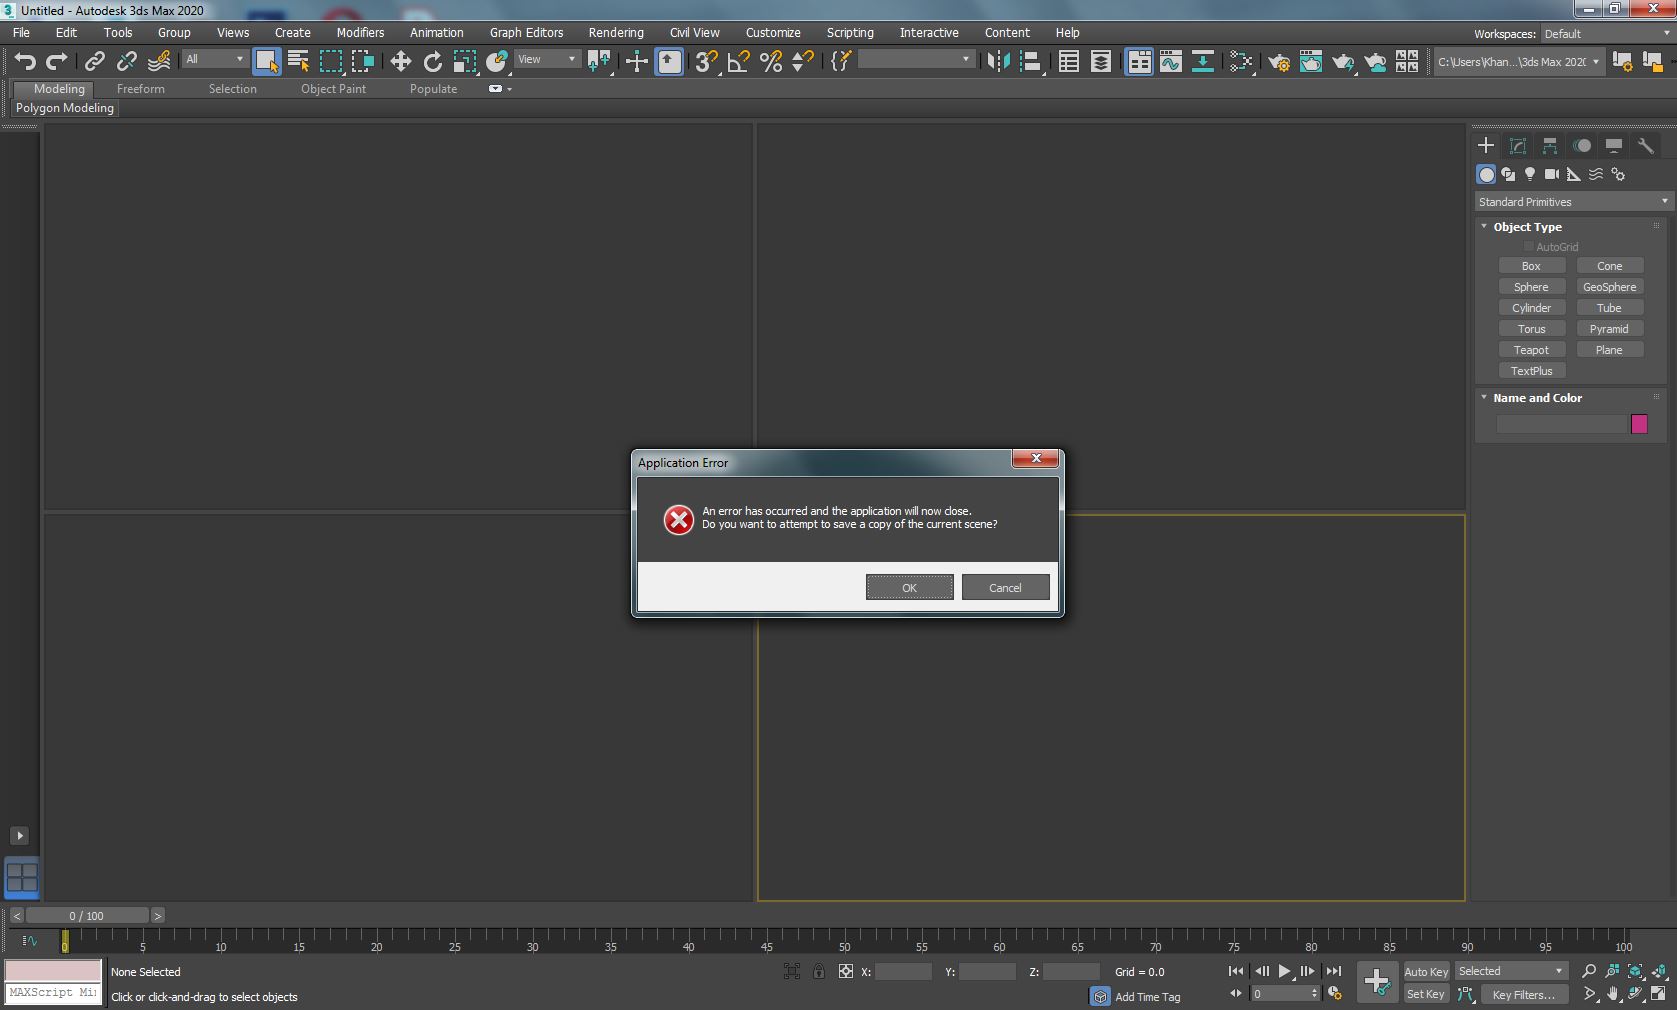1677x1010 pixels.
Task: Click the pink object color swatch
Action: [1639, 424]
